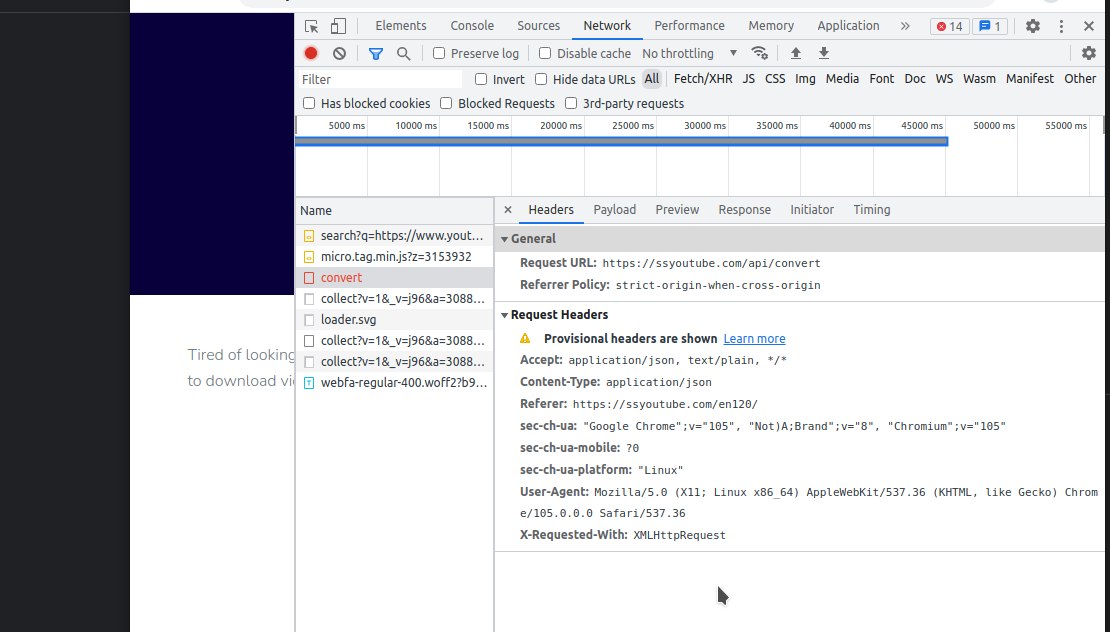The height and width of the screenshot is (632, 1110).
Task: View the Payload tab
Action: tap(614, 209)
